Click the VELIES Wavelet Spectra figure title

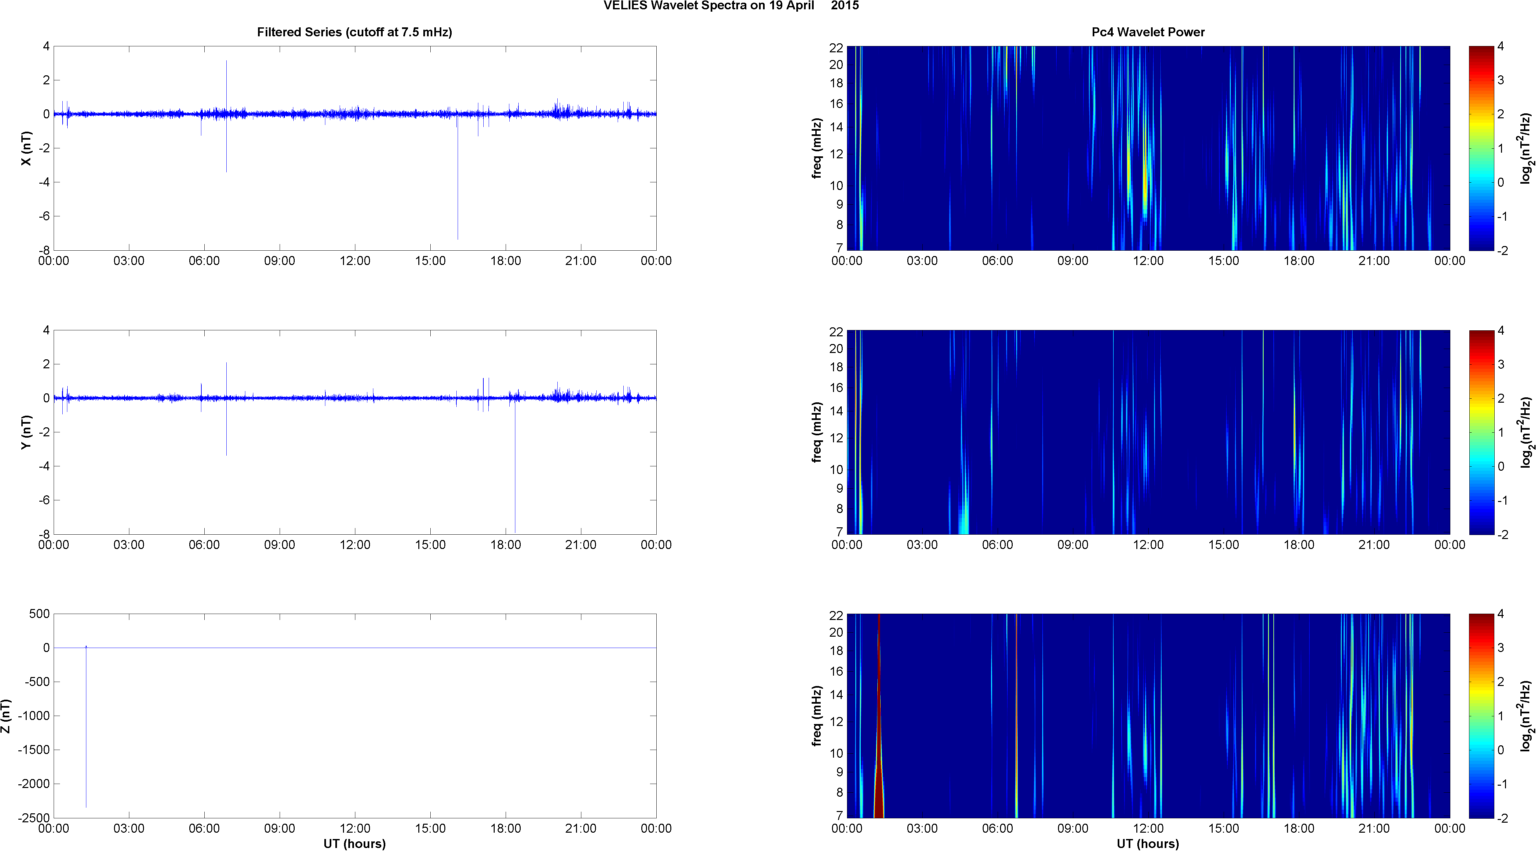click(x=730, y=6)
